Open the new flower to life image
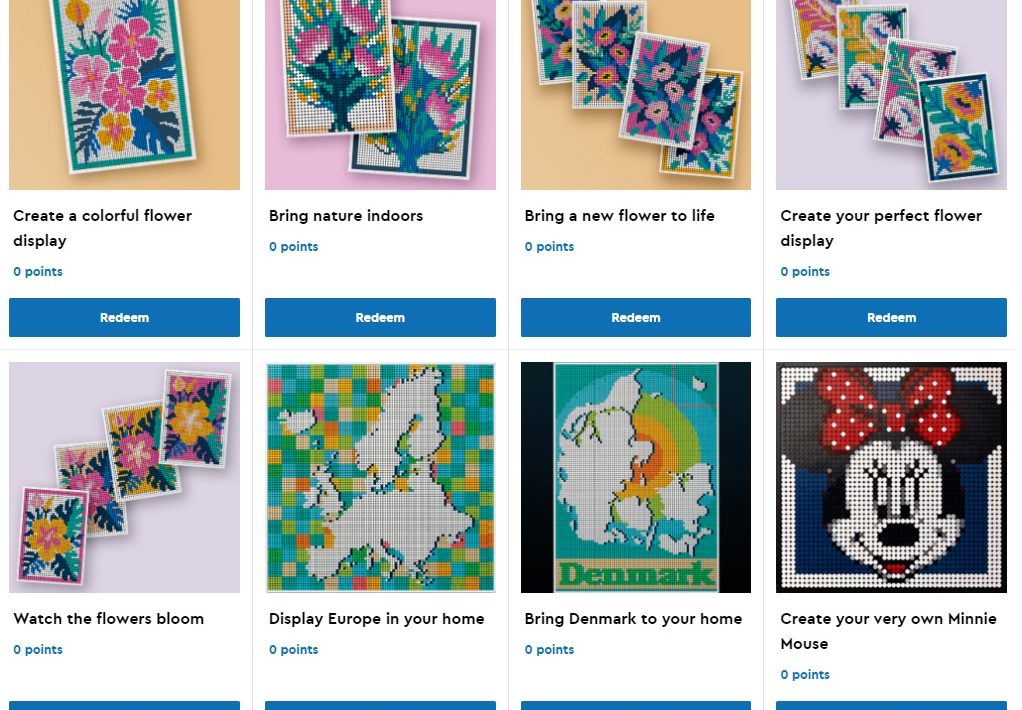The image size is (1022, 710). 635,95
